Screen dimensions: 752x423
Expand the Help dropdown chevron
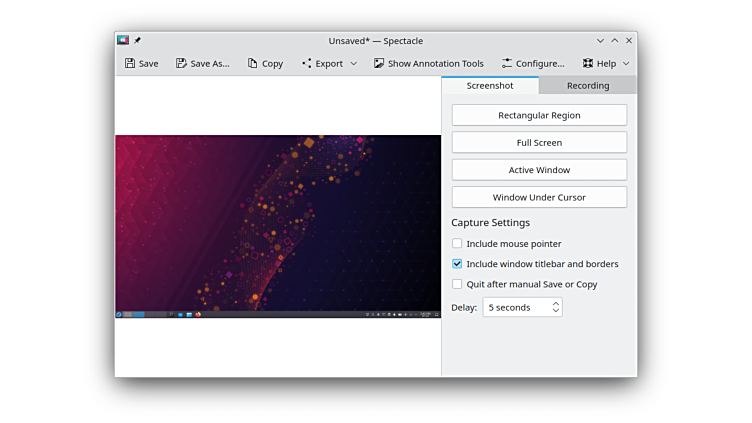click(626, 63)
